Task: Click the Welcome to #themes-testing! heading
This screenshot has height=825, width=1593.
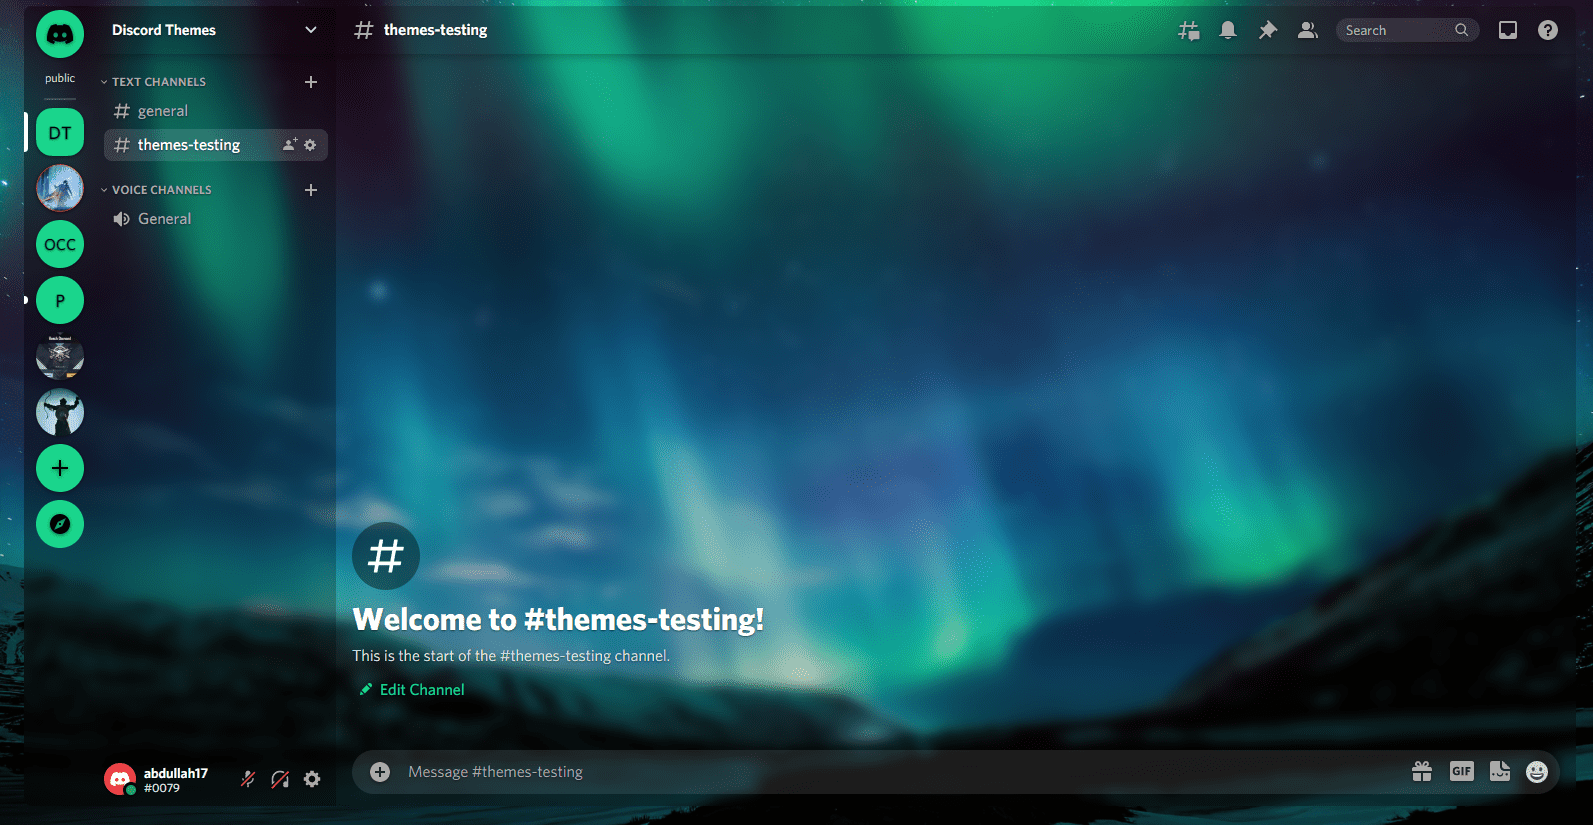Action: point(558,620)
